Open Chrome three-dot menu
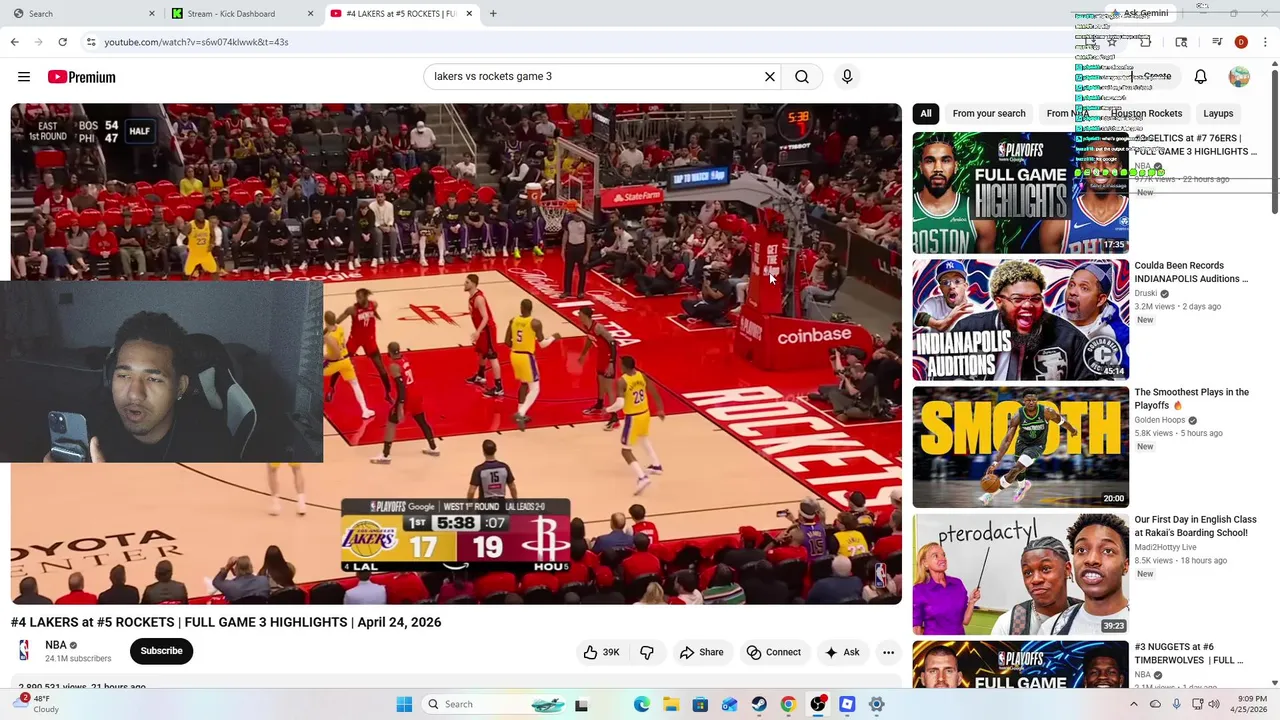 pos(1266,42)
